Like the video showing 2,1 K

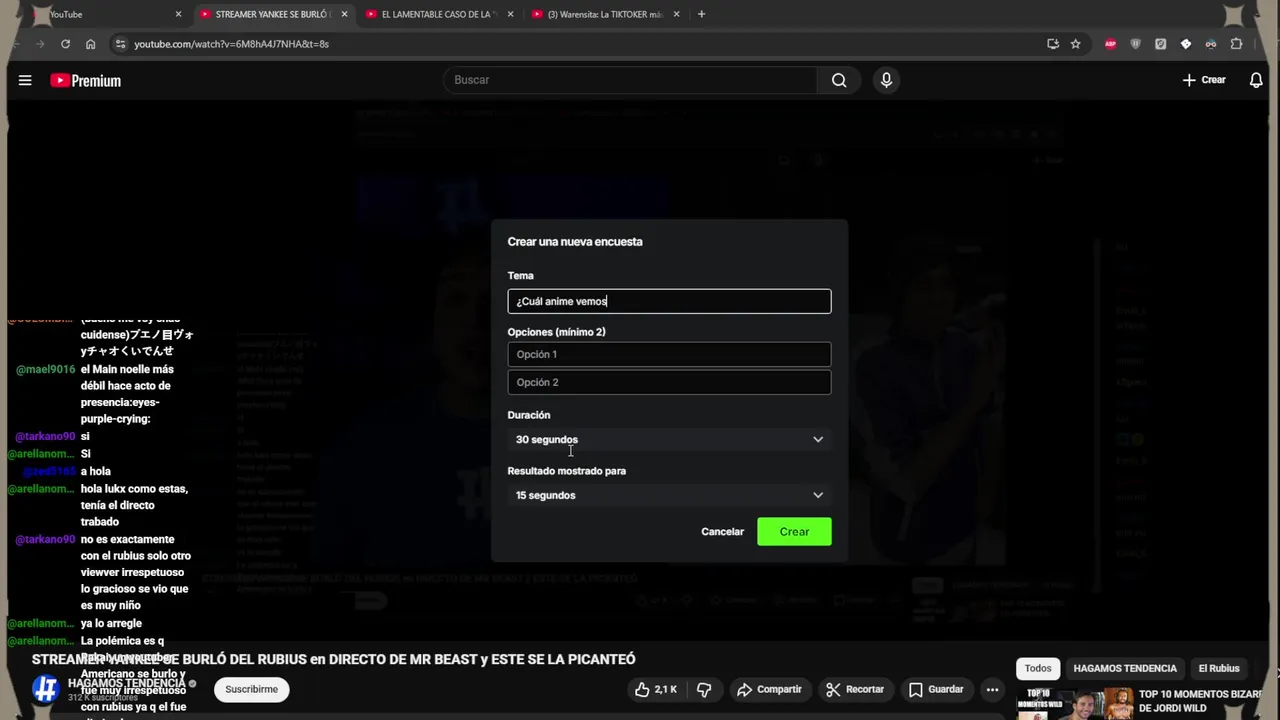[656, 689]
